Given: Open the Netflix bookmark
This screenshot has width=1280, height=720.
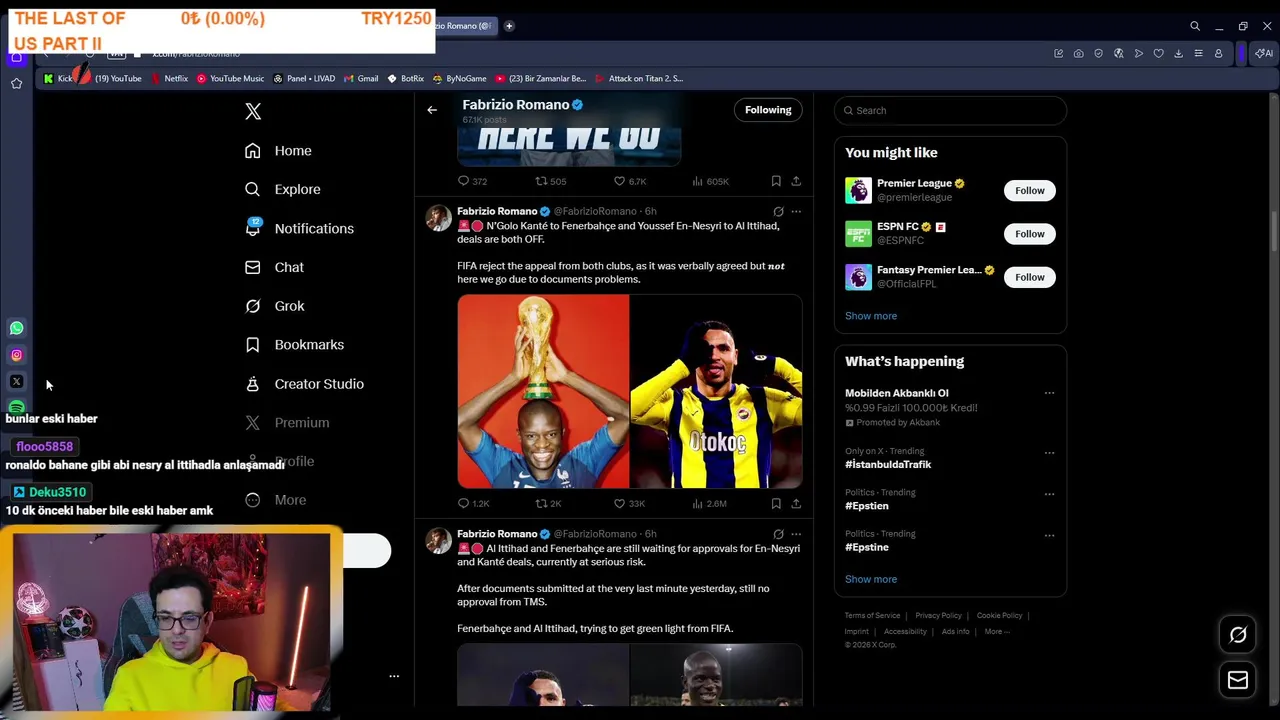Looking at the screenshot, I should [x=169, y=78].
